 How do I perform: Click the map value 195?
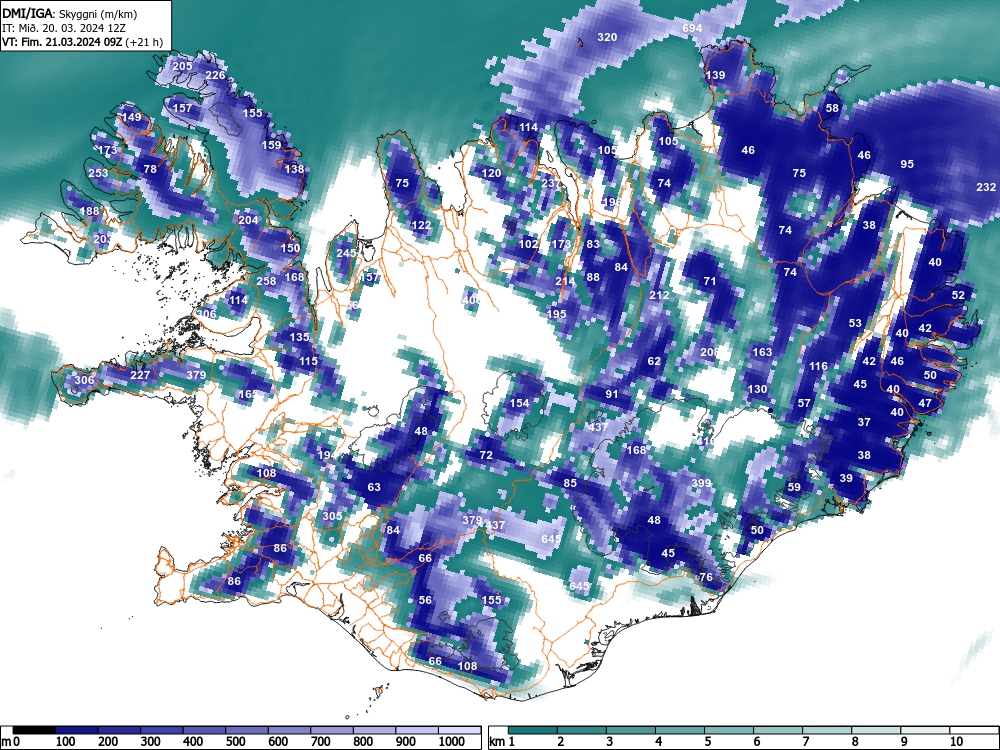(557, 314)
